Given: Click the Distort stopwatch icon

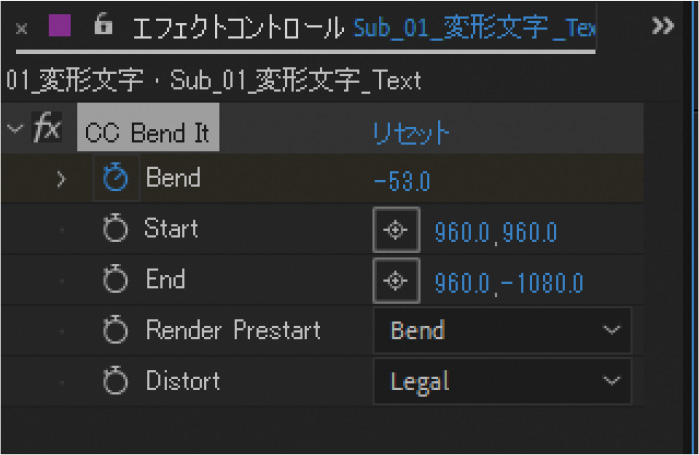Looking at the screenshot, I should click(x=117, y=381).
